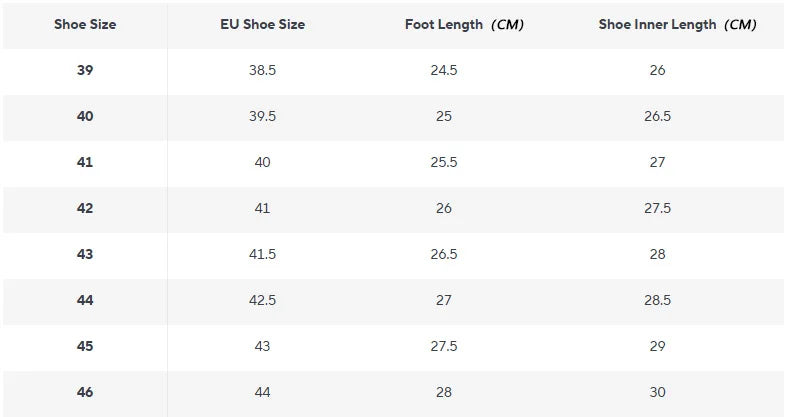Image resolution: width=790 pixels, height=417 pixels.
Task: Select shoe size 43 row label
Action: click(85, 254)
